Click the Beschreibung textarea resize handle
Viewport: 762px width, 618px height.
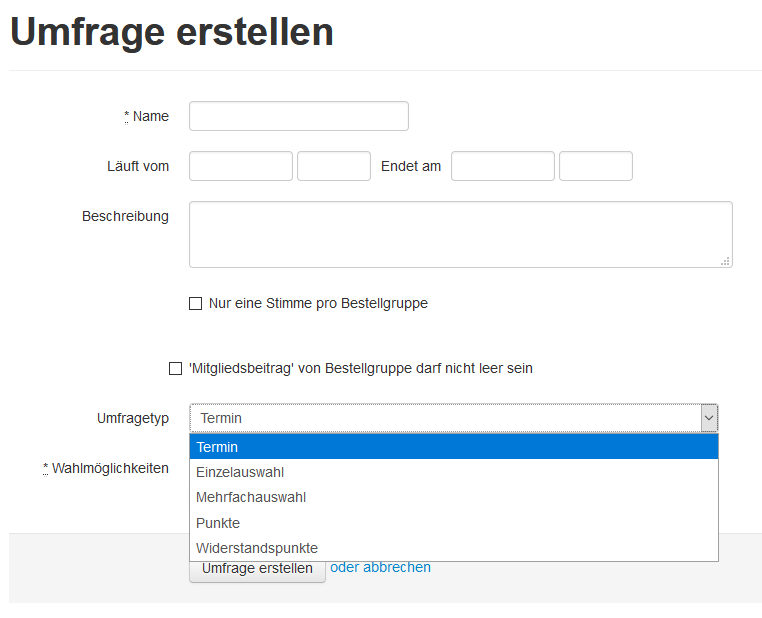pos(726,261)
